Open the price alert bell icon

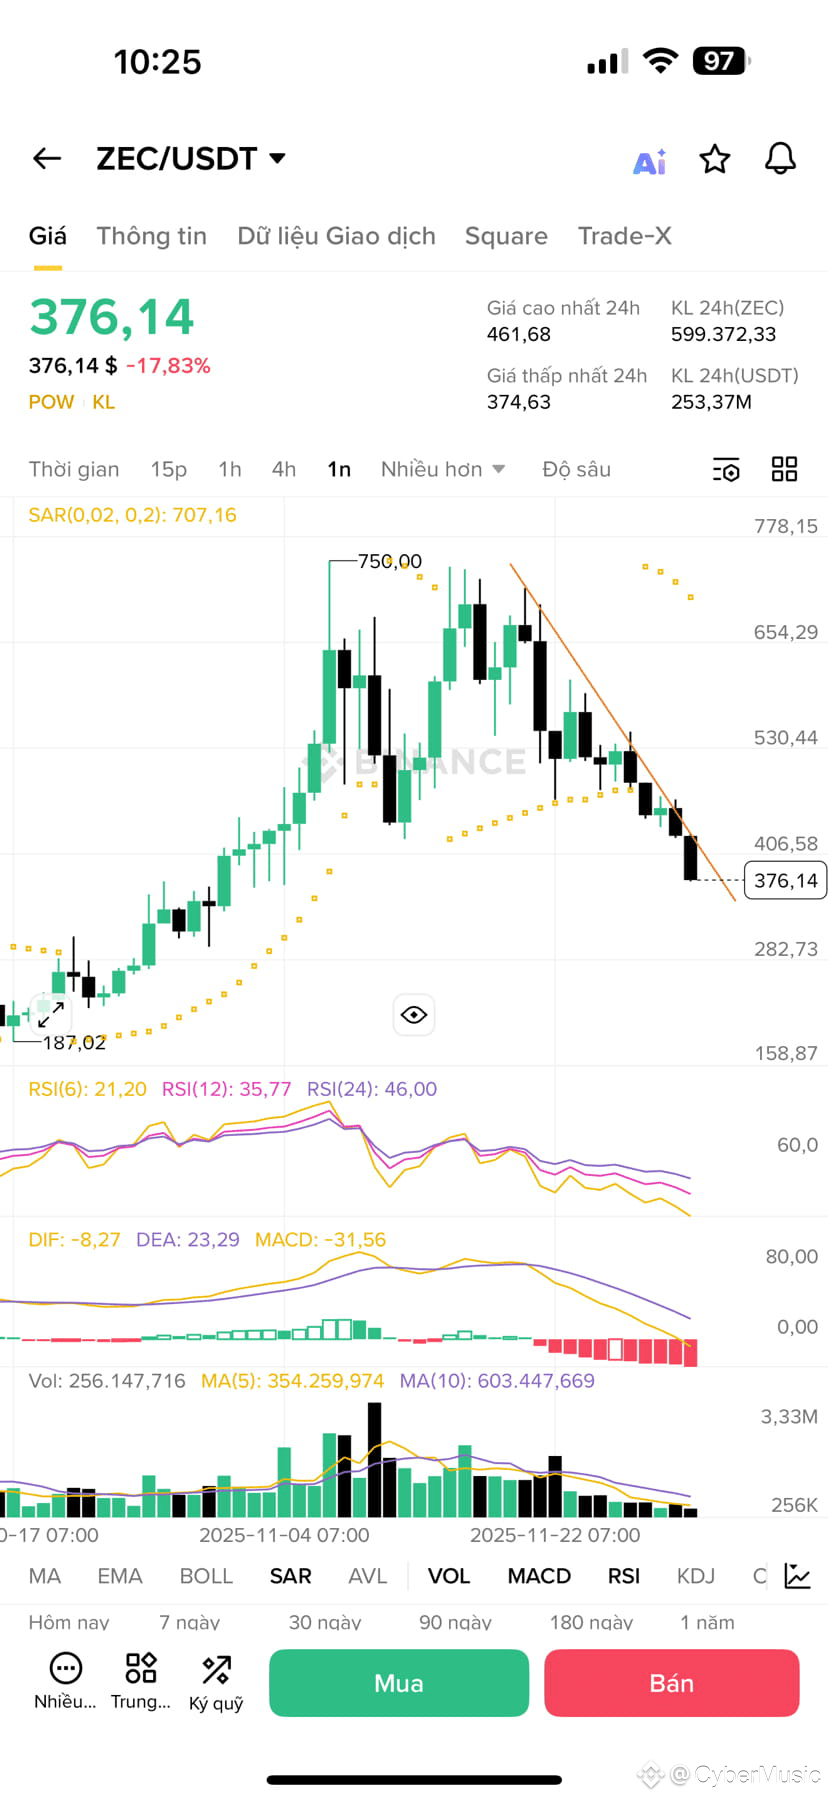780,159
